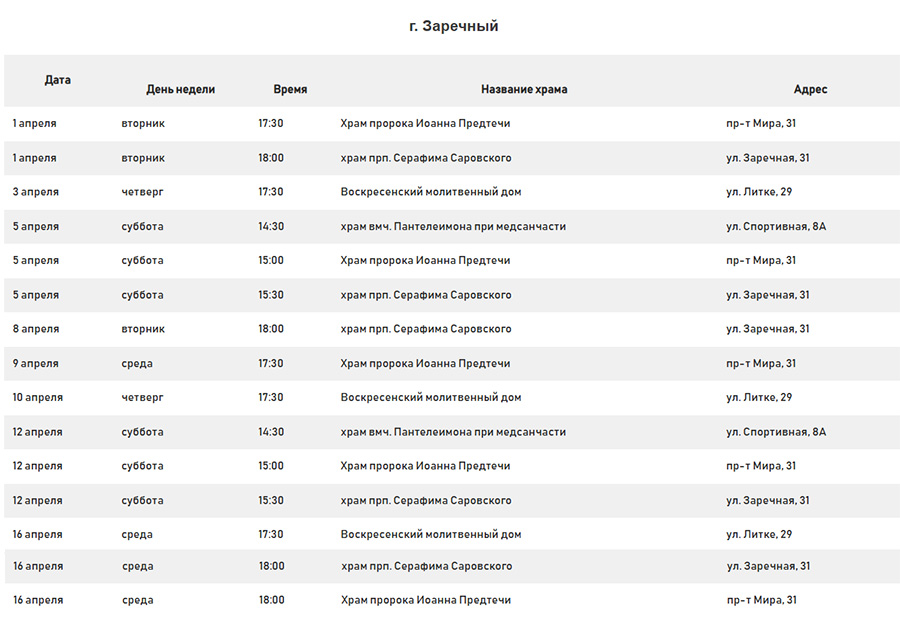This screenshot has height=618, width=900.
Task: Select the "Адрес" column header
Action: click(810, 89)
